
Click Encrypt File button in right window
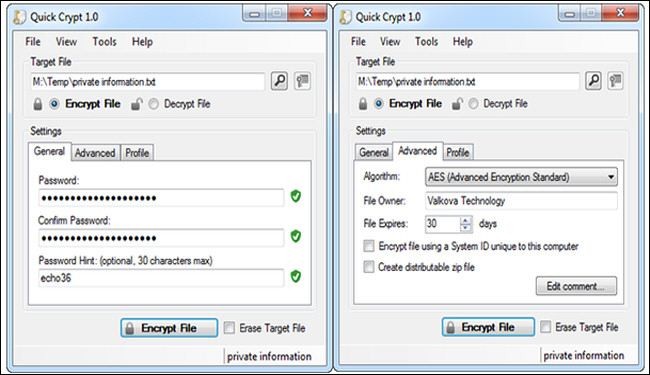tap(488, 327)
